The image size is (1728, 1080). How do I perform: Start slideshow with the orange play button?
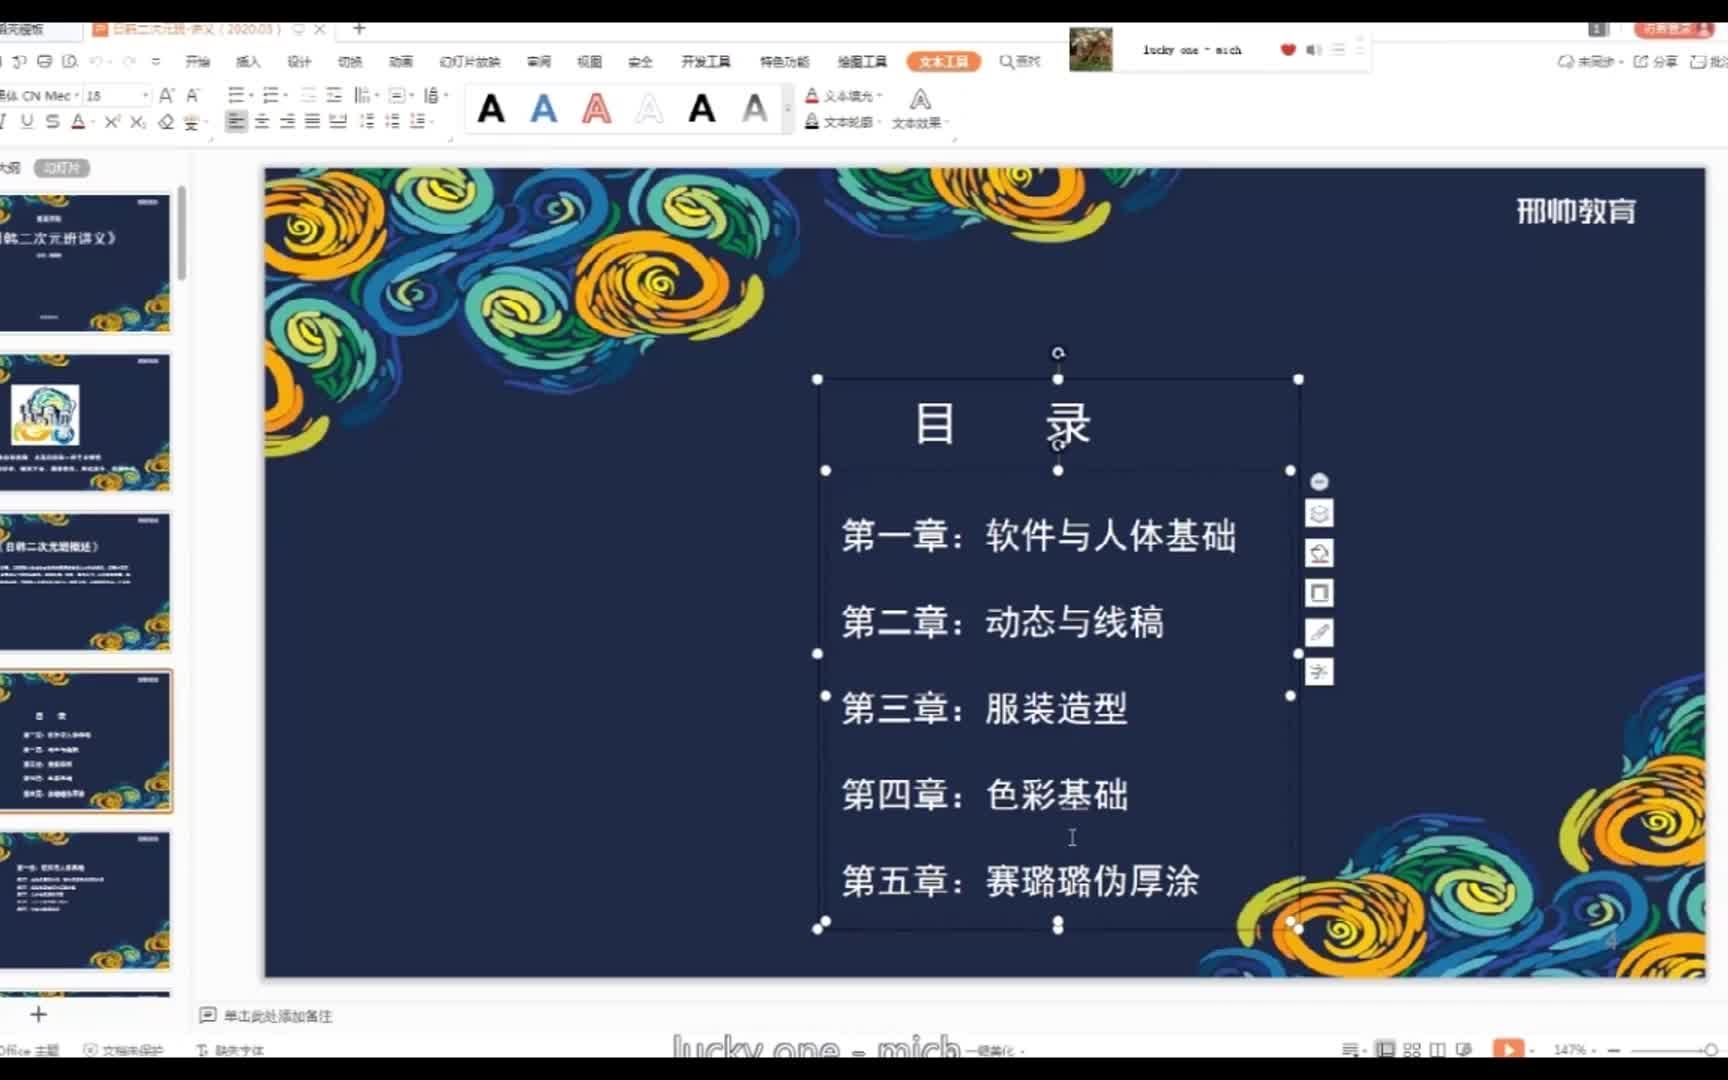pos(1508,1049)
